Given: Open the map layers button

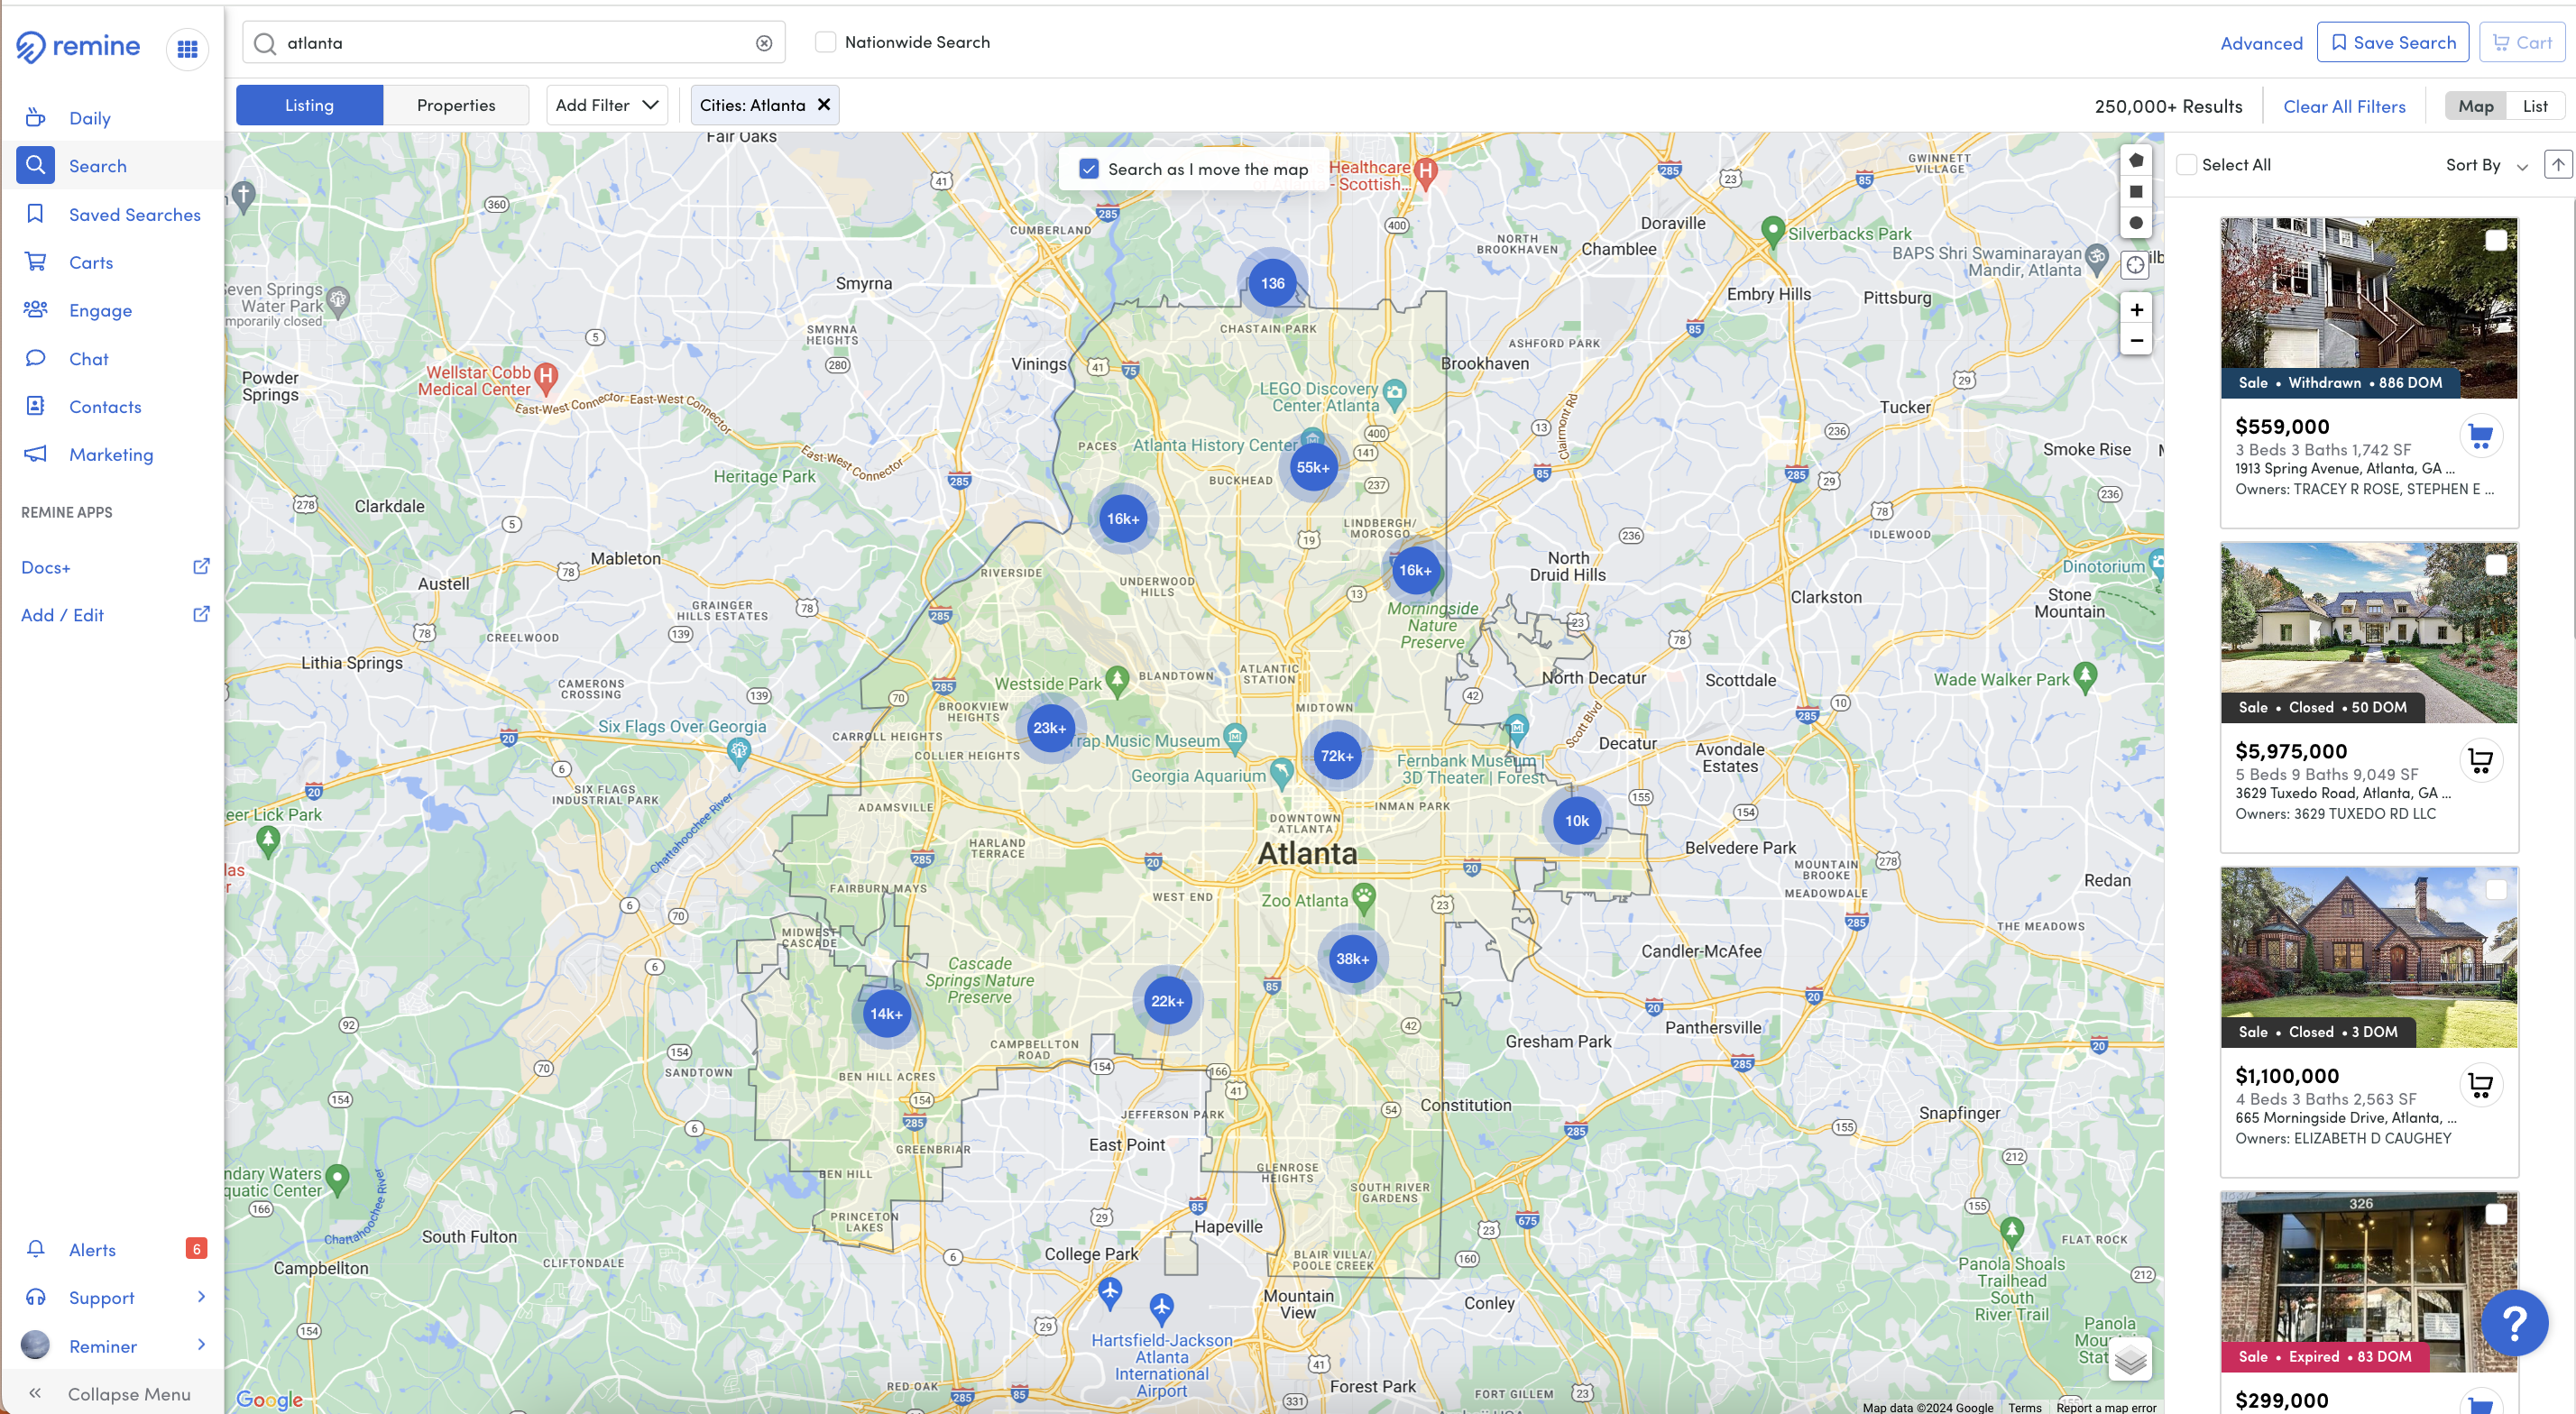Looking at the screenshot, I should [x=2131, y=1359].
